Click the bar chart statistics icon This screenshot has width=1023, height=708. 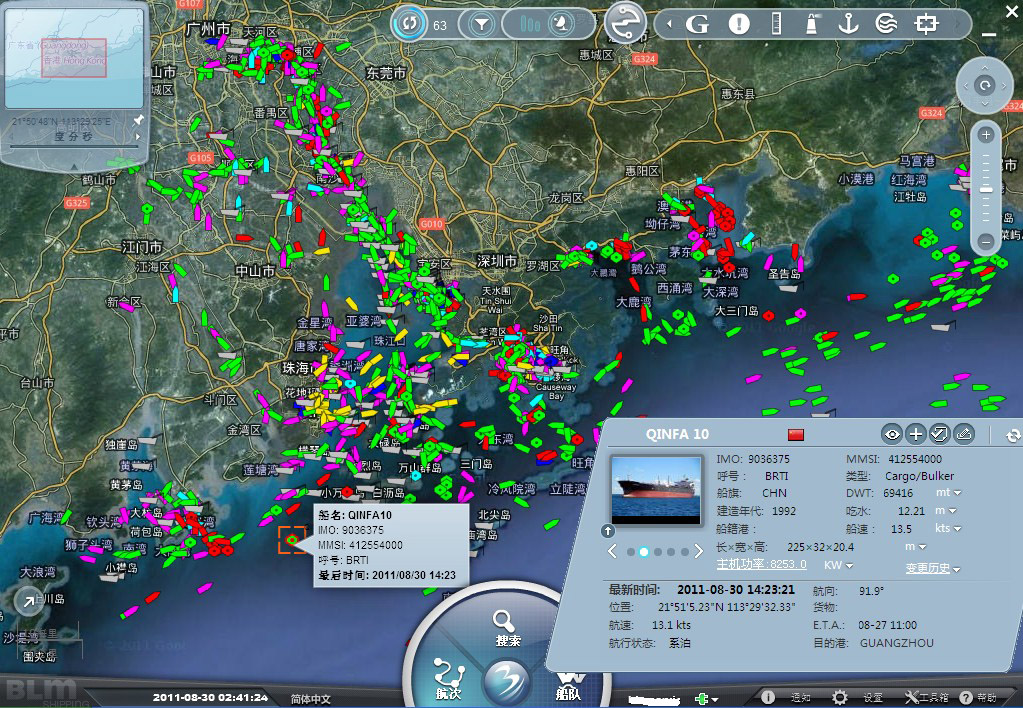click(x=530, y=25)
